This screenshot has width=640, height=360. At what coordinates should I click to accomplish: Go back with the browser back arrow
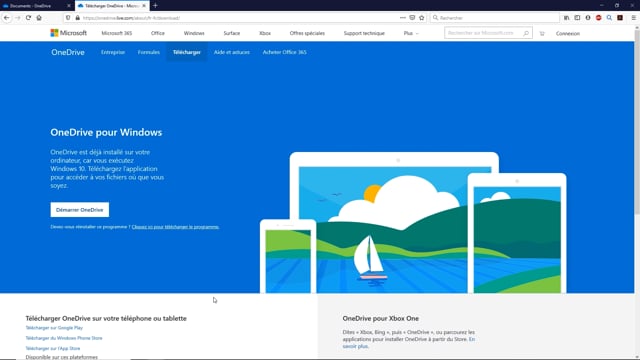point(7,18)
